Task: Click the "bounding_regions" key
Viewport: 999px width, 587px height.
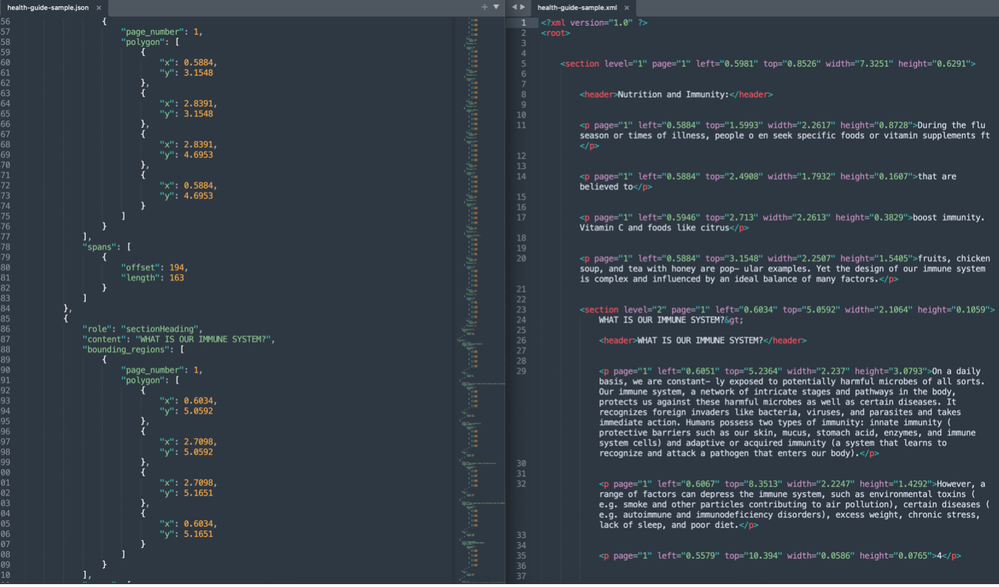Action: pyautogui.click(x=127, y=349)
